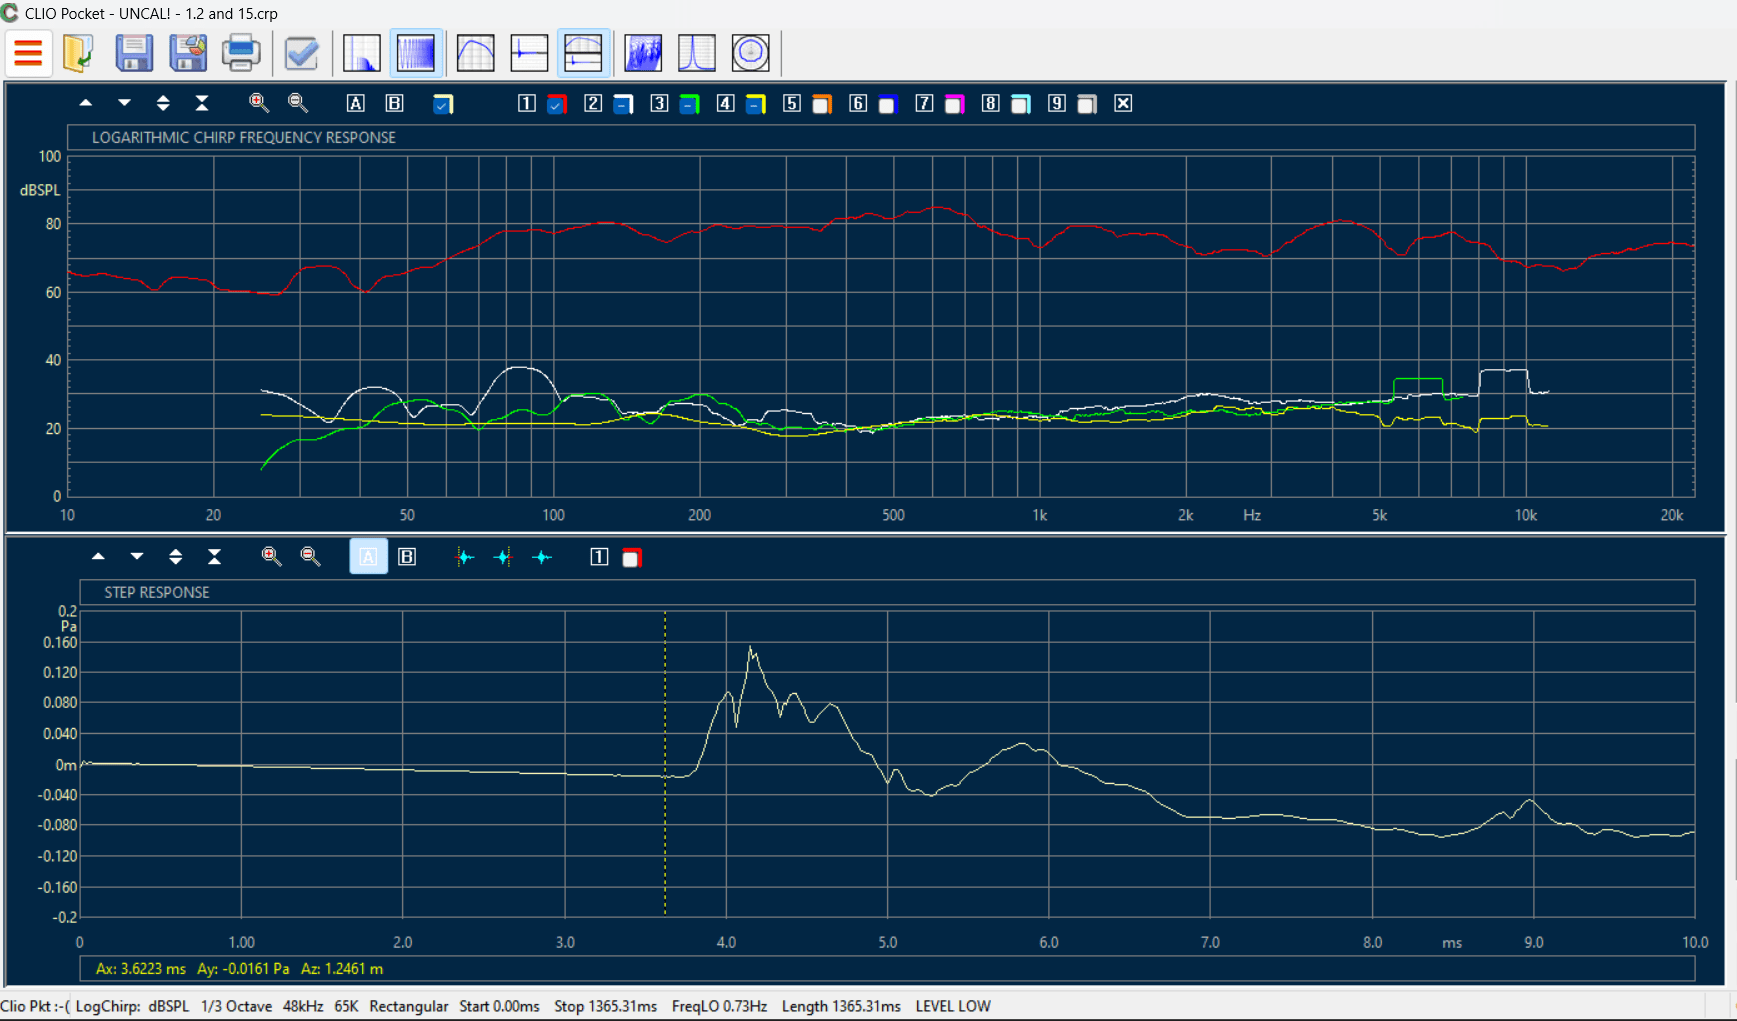The width and height of the screenshot is (1737, 1021).
Task: Click the open file folder icon
Action: [x=78, y=53]
